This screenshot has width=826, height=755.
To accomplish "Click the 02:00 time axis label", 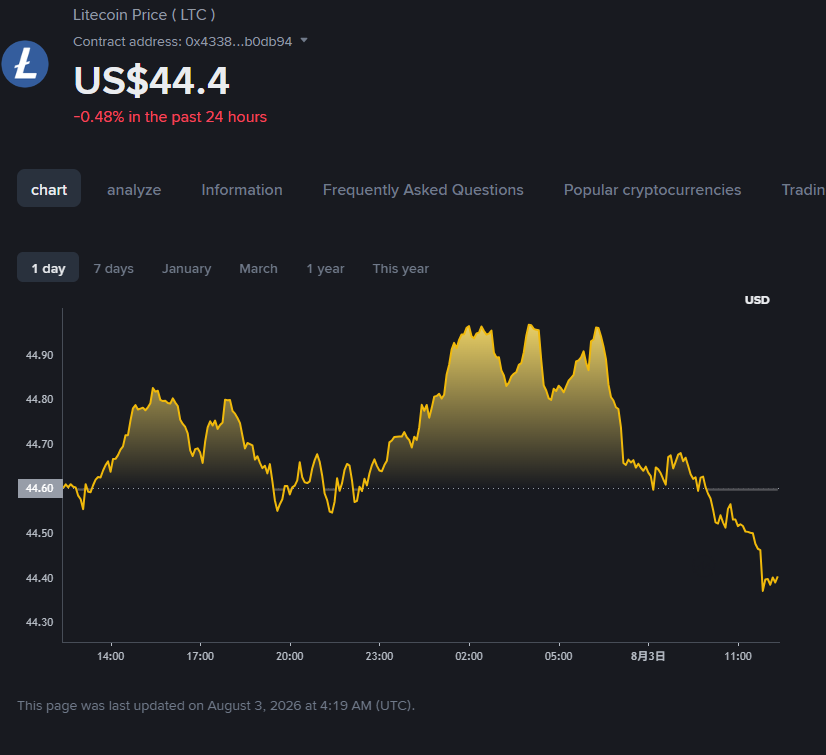I will [469, 656].
